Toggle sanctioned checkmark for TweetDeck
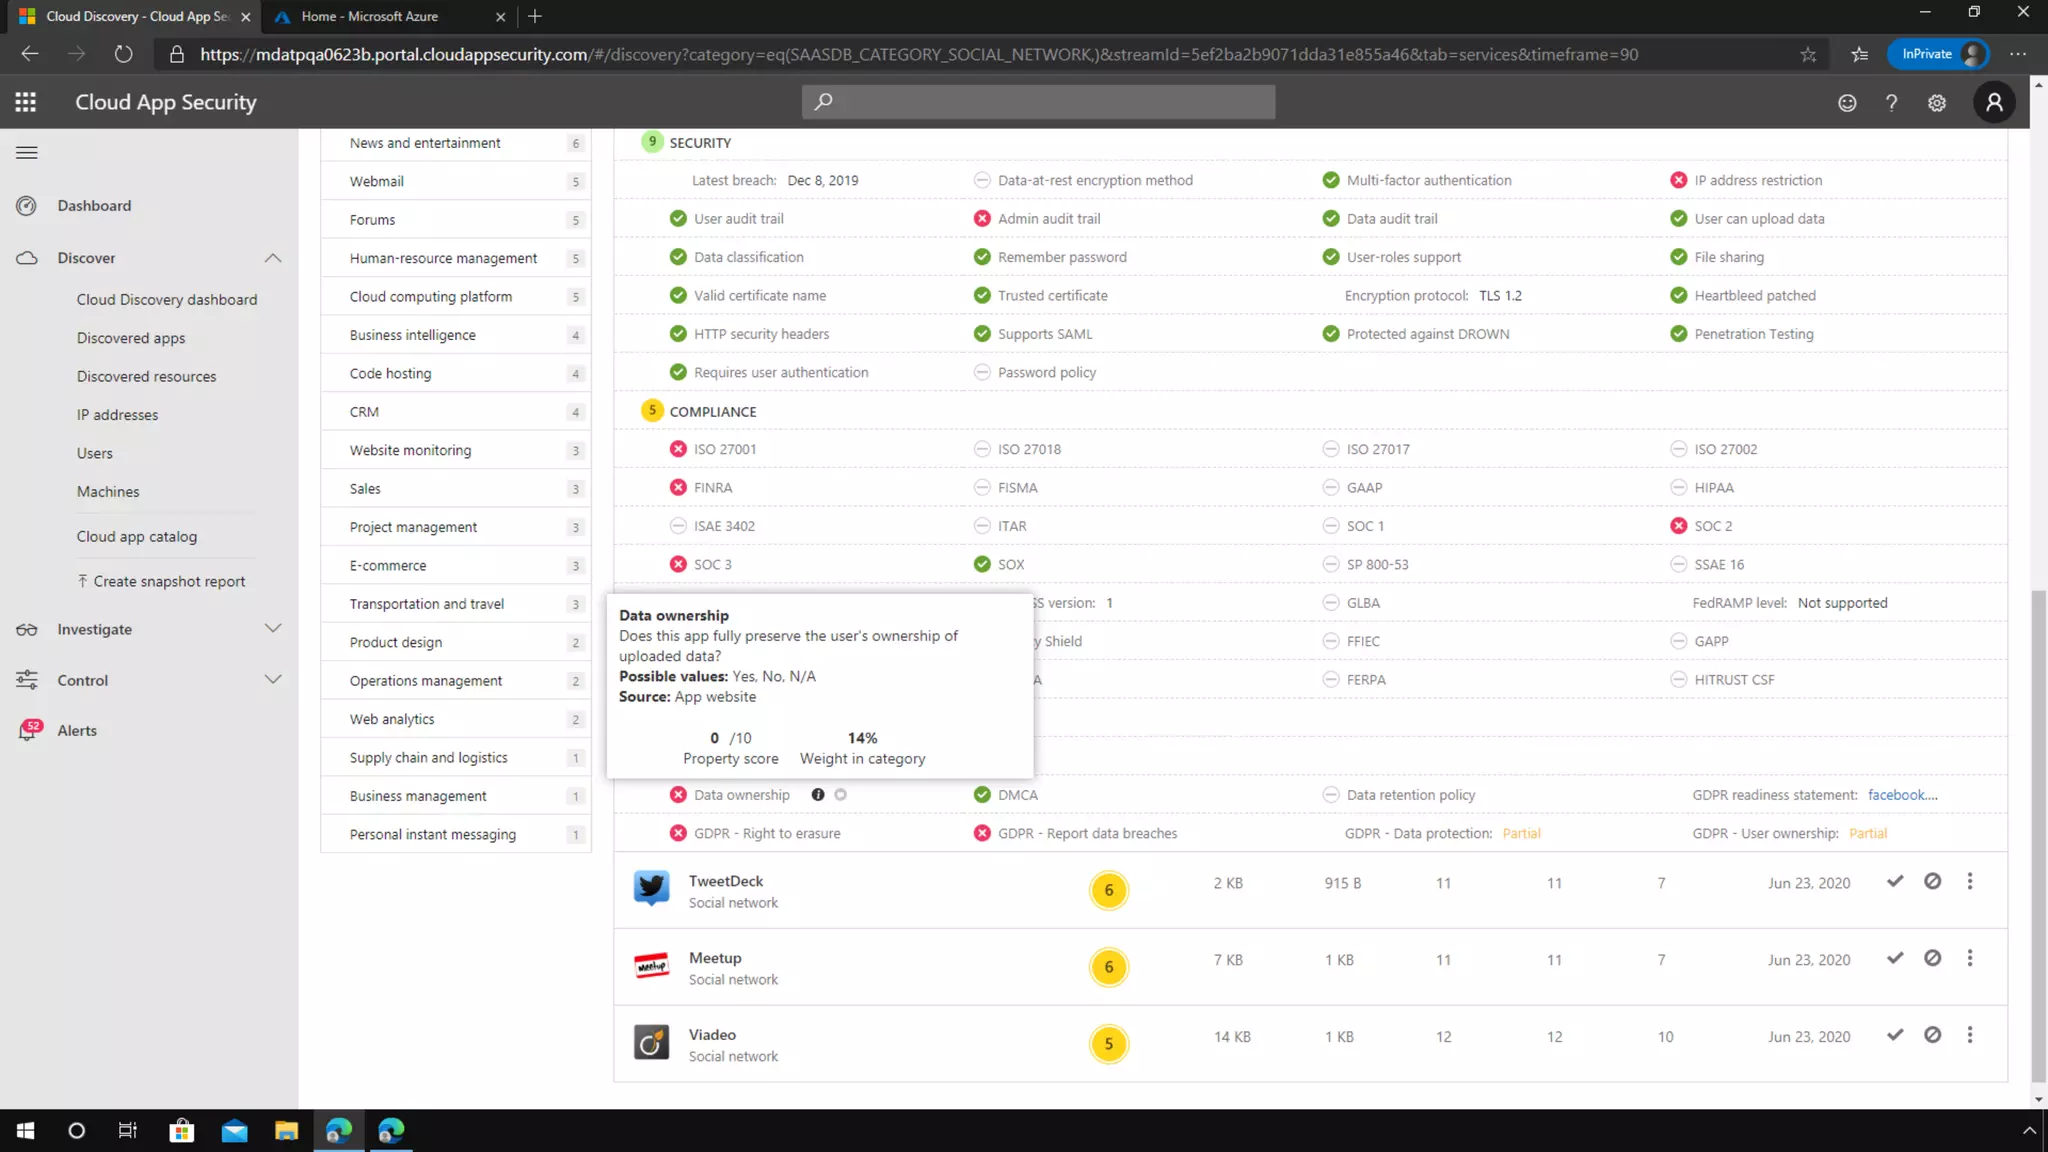Screen dimensions: 2048x1152 [x=1895, y=882]
